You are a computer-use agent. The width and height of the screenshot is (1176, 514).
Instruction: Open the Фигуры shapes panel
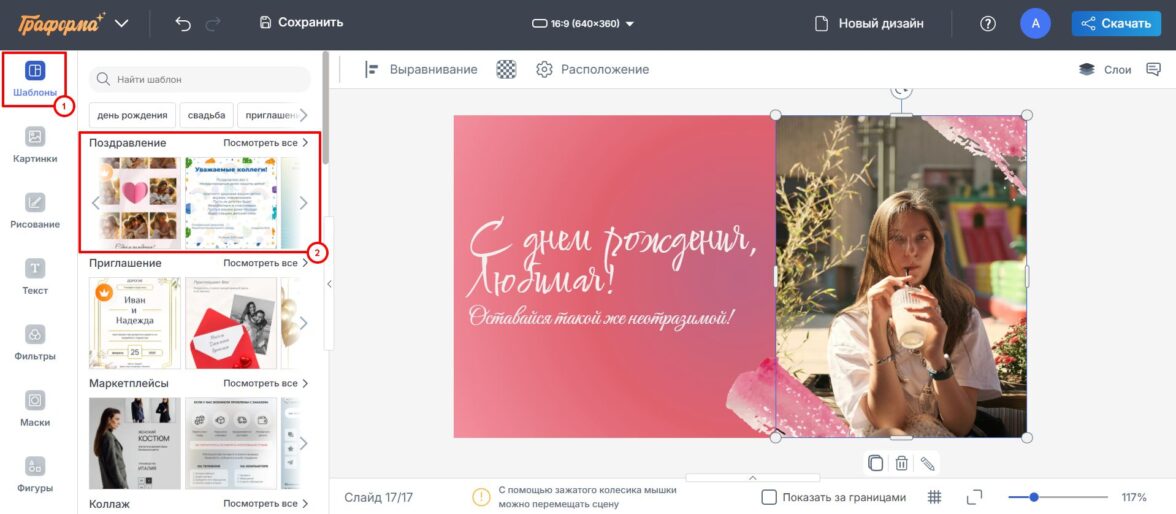click(x=34, y=475)
